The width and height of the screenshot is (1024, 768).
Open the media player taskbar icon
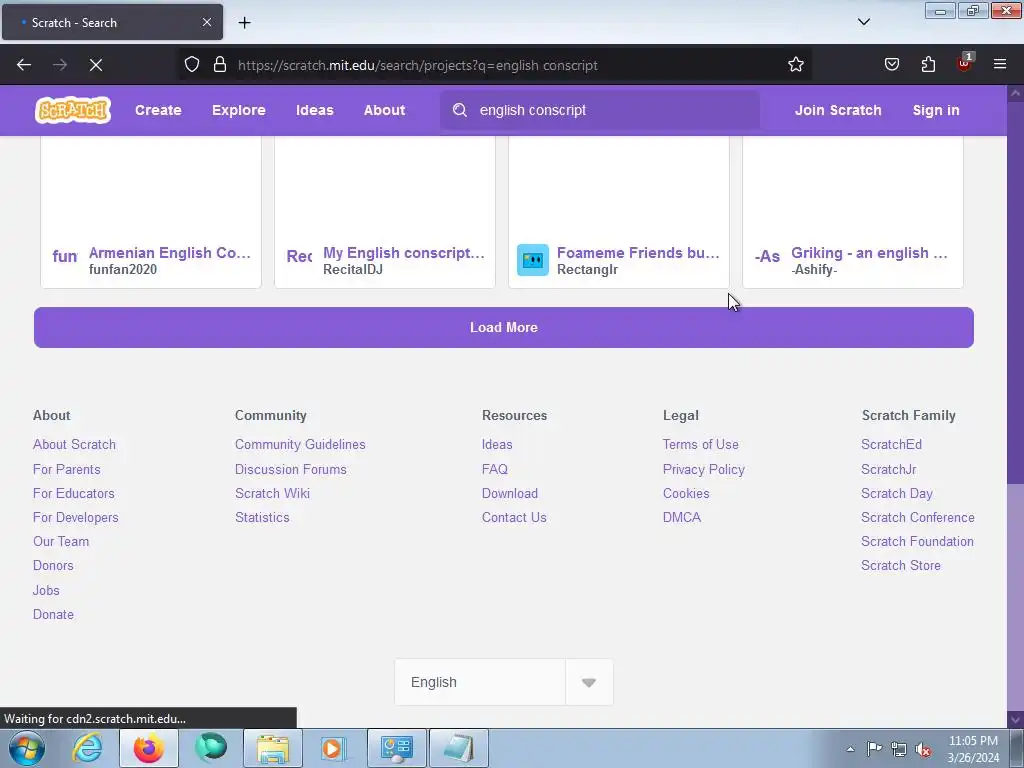334,748
